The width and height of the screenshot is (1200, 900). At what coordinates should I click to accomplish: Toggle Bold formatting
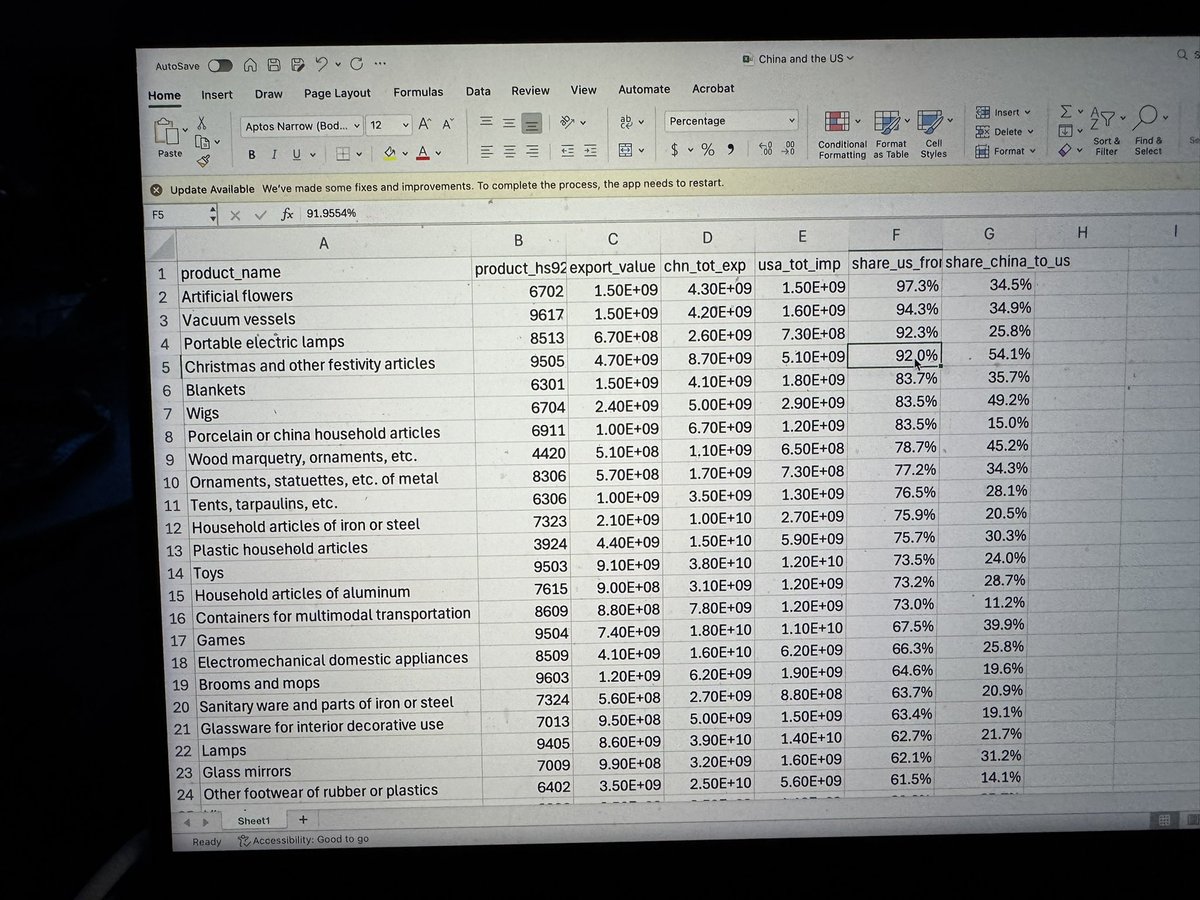[252, 155]
